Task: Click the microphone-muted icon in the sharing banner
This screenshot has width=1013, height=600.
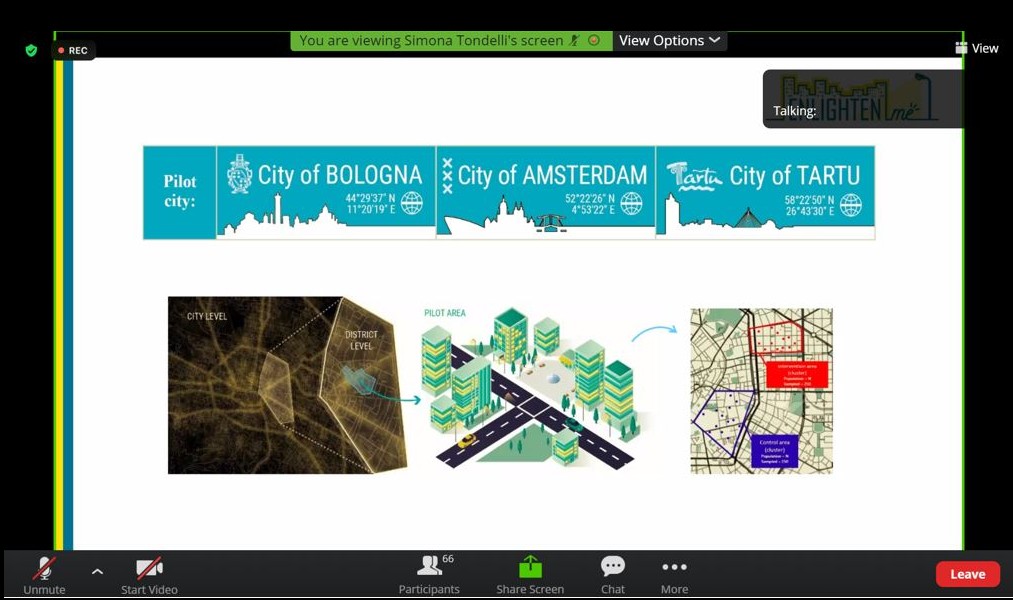Action: [574, 41]
